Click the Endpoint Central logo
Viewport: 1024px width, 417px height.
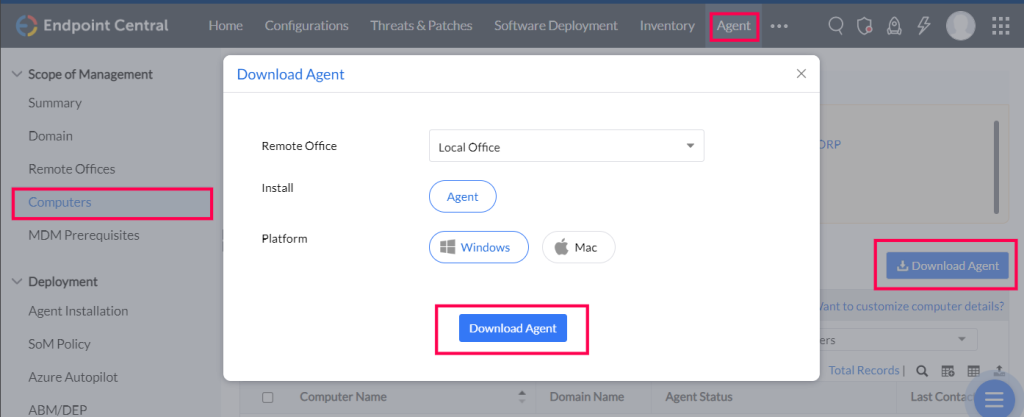click(92, 25)
